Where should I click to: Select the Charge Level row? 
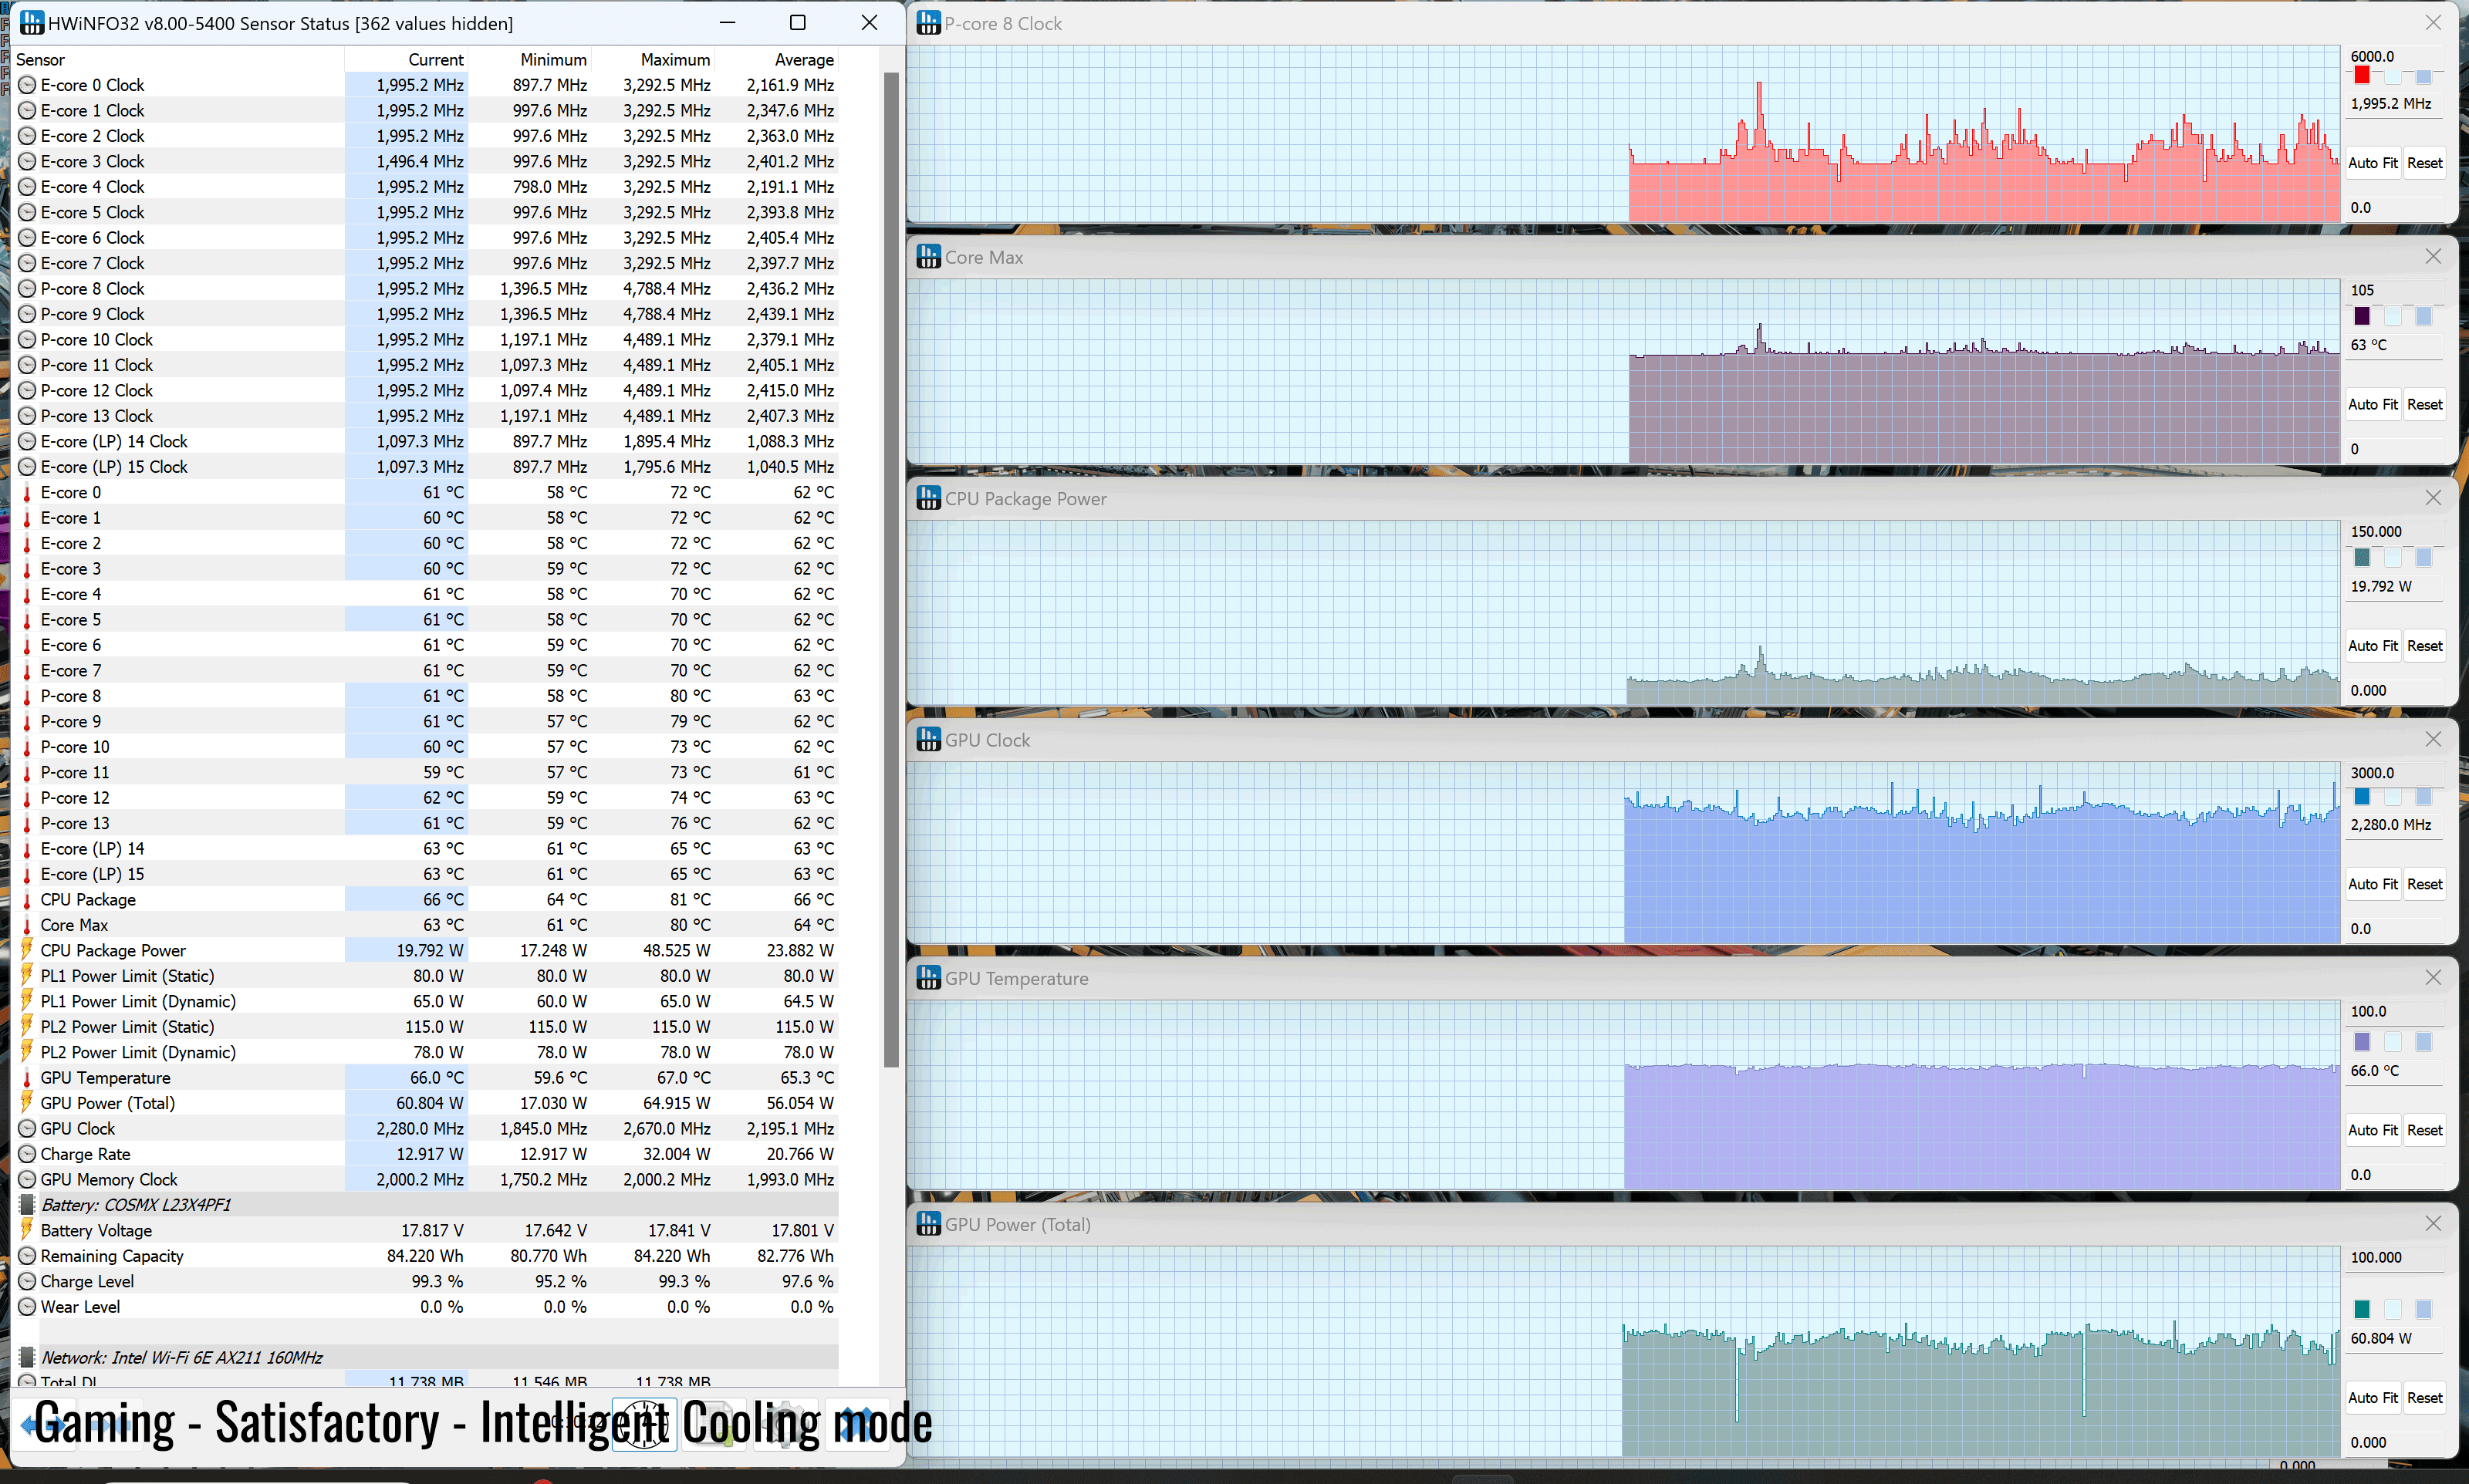(x=428, y=1281)
